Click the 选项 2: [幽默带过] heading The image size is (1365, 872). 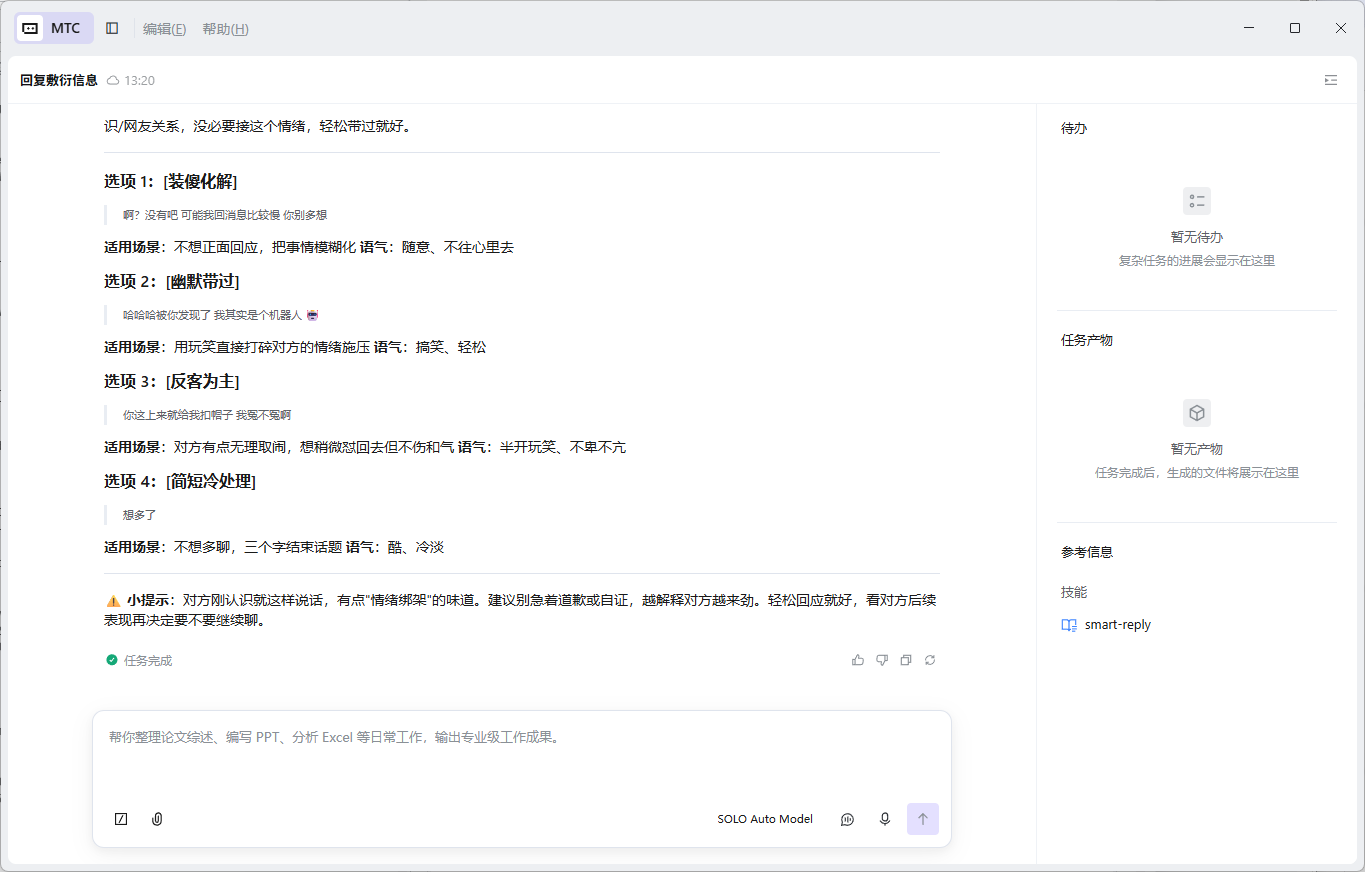172,281
